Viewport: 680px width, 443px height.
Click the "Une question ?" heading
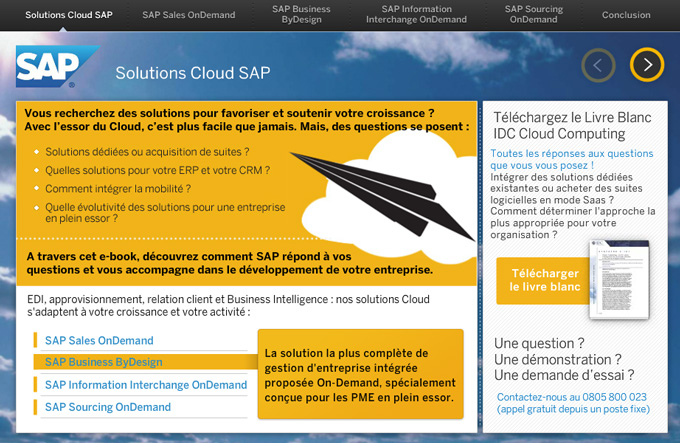539,344
